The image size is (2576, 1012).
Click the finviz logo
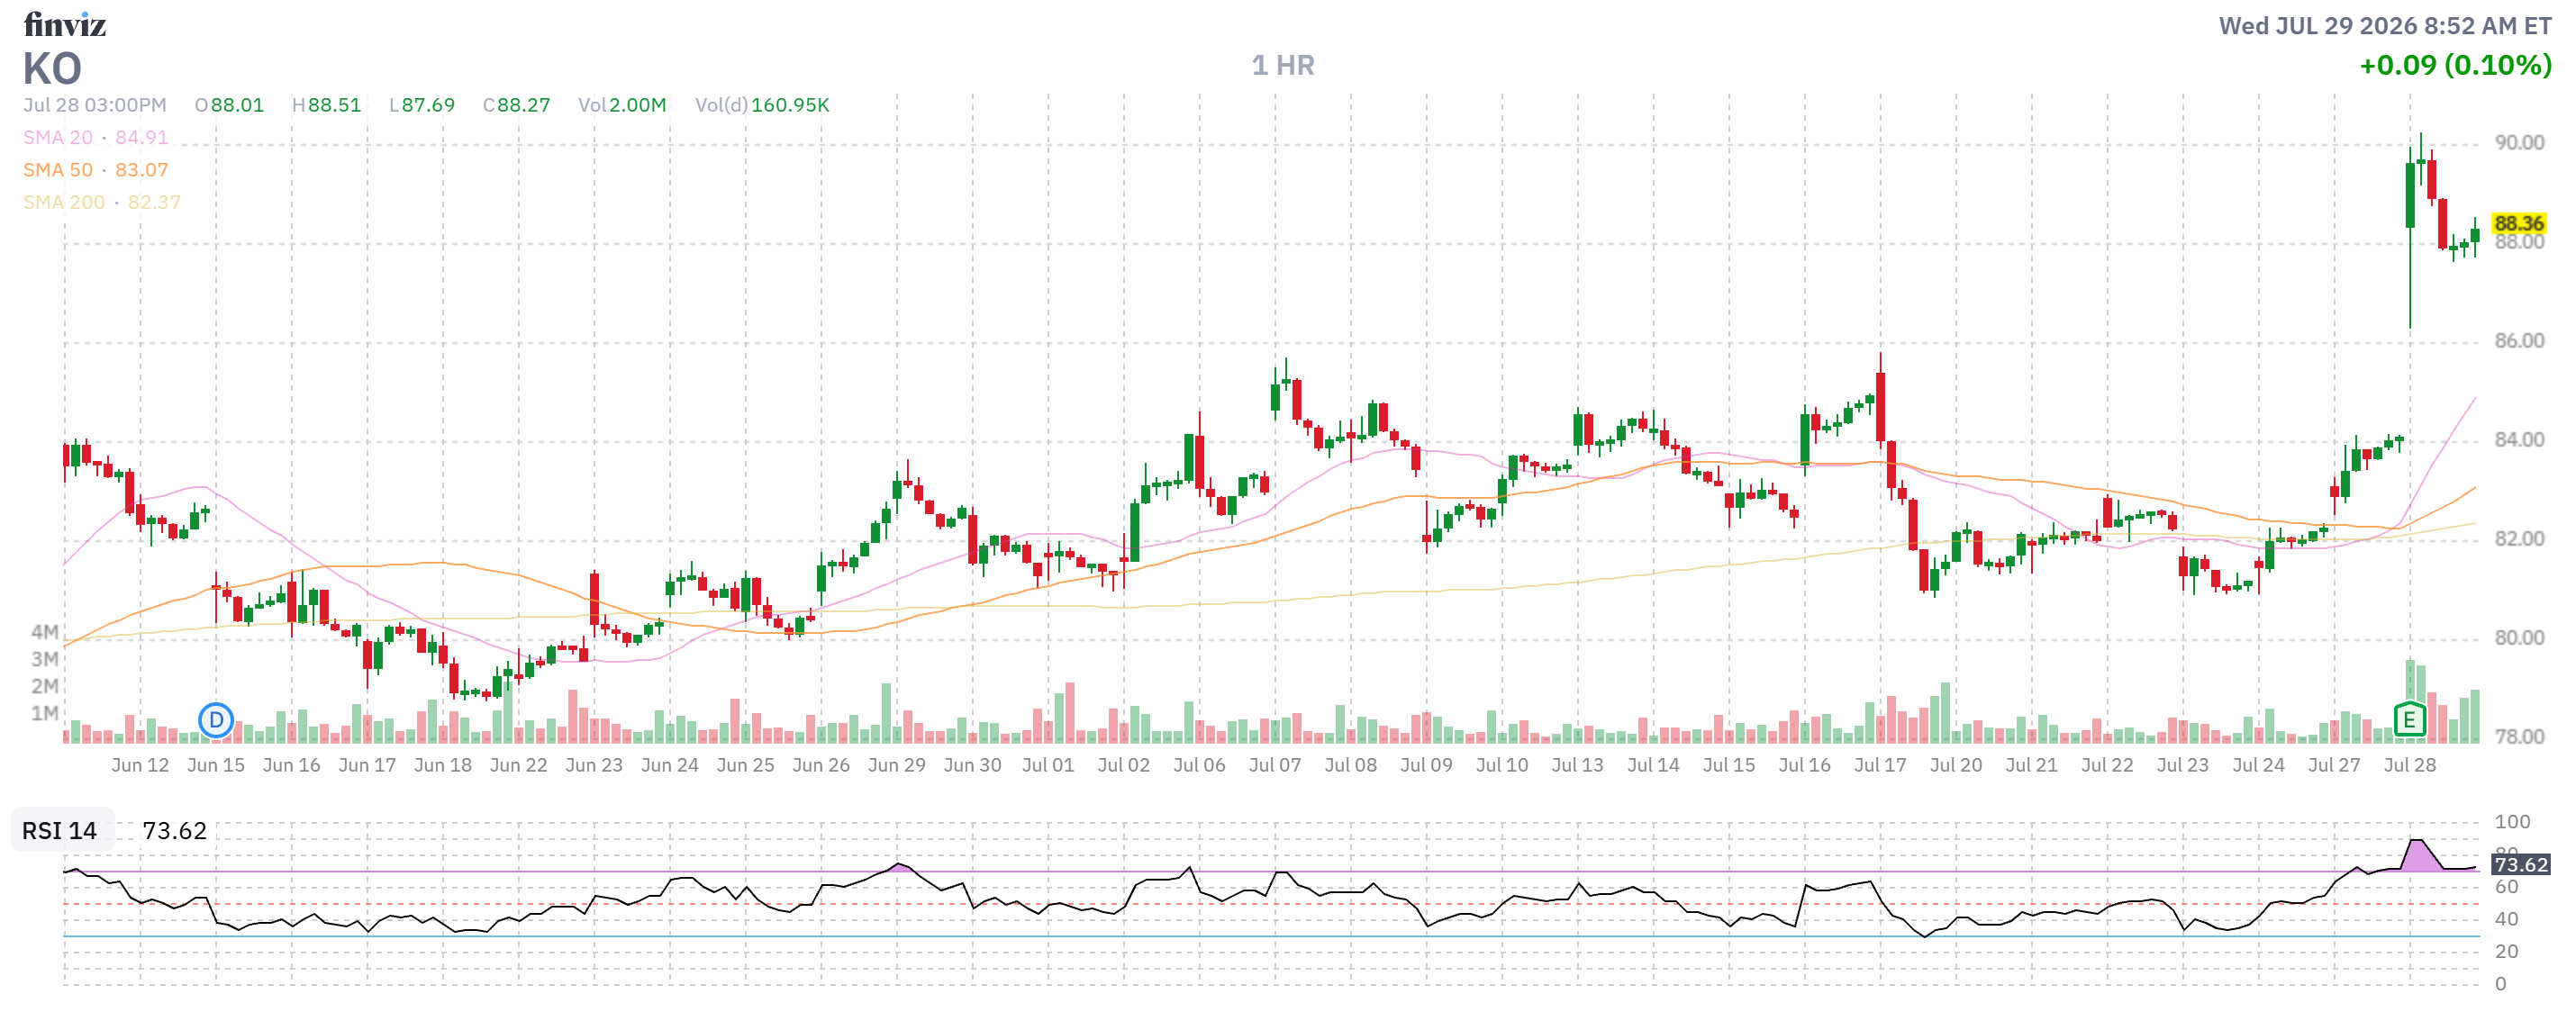coord(65,24)
